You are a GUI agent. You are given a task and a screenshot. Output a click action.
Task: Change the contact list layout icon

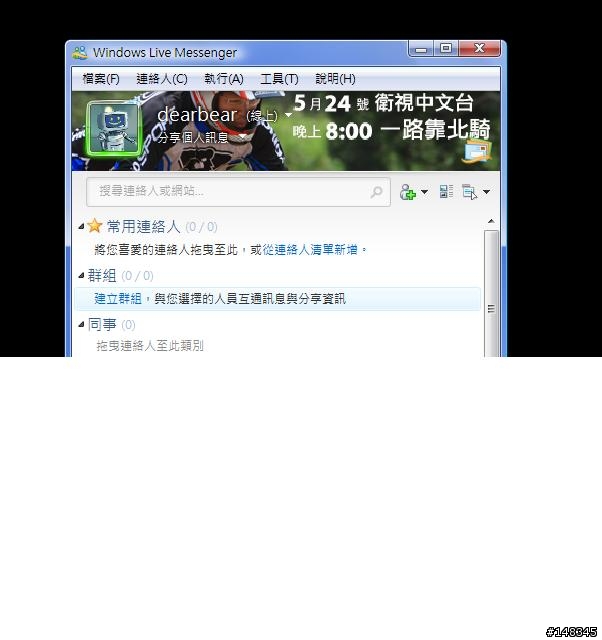click(446, 191)
